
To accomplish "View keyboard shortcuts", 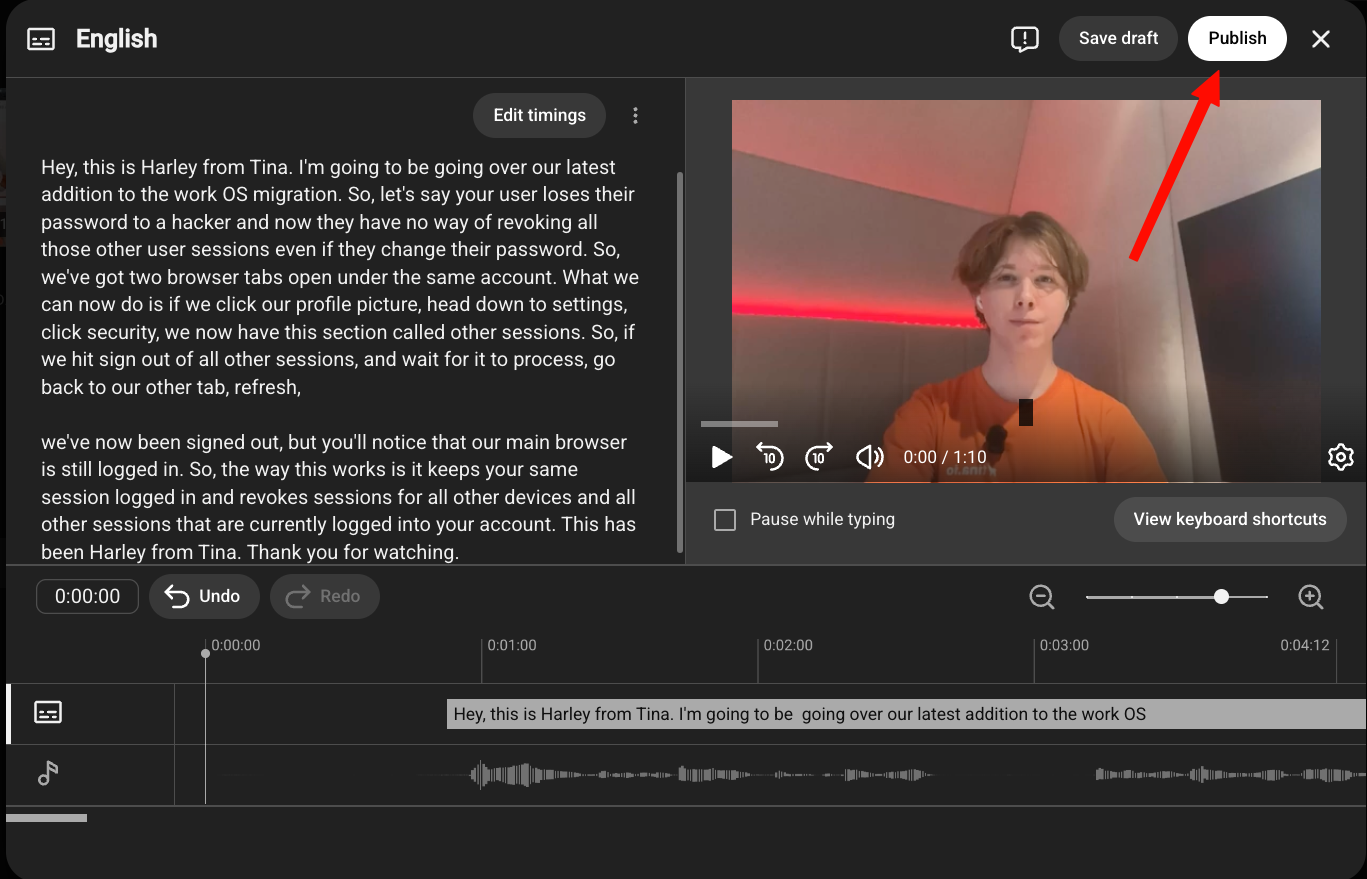I will click(1230, 519).
